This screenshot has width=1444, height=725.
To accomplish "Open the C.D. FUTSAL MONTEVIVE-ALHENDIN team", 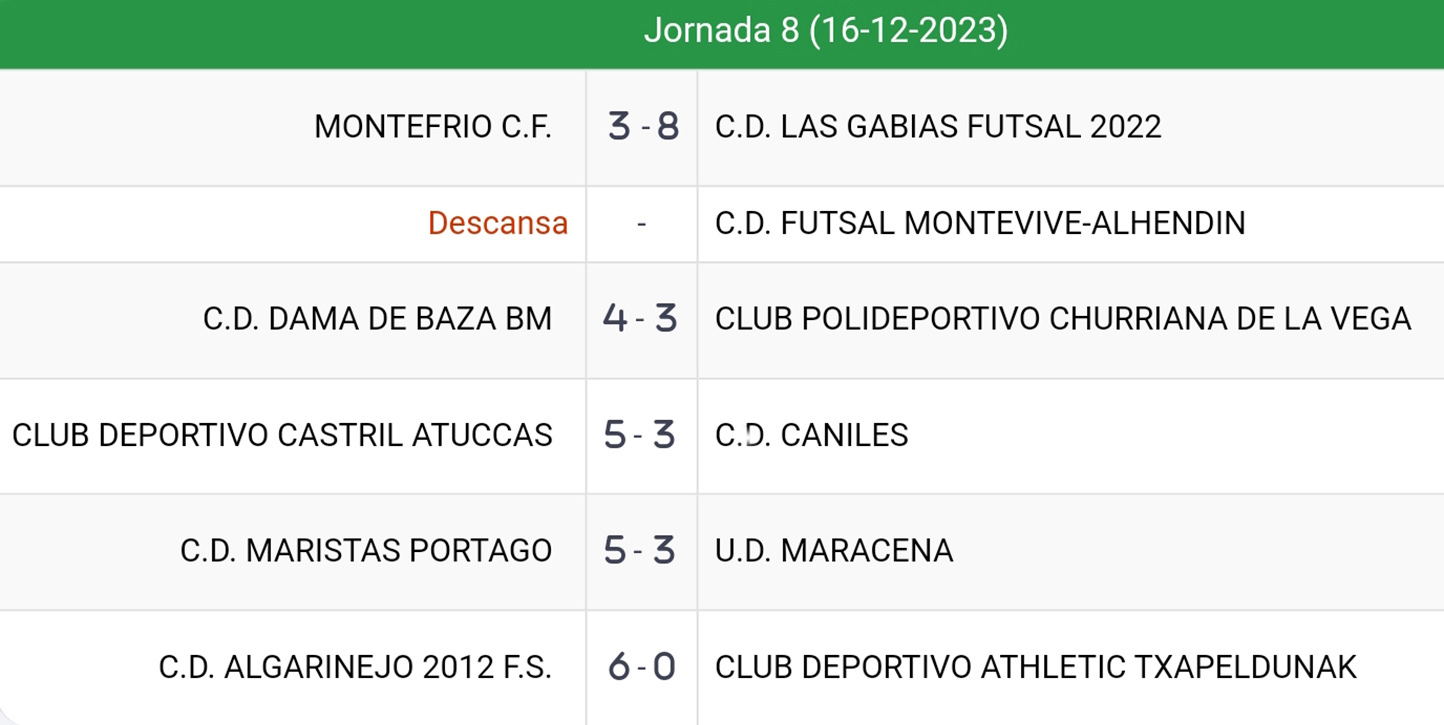I will [x=980, y=223].
